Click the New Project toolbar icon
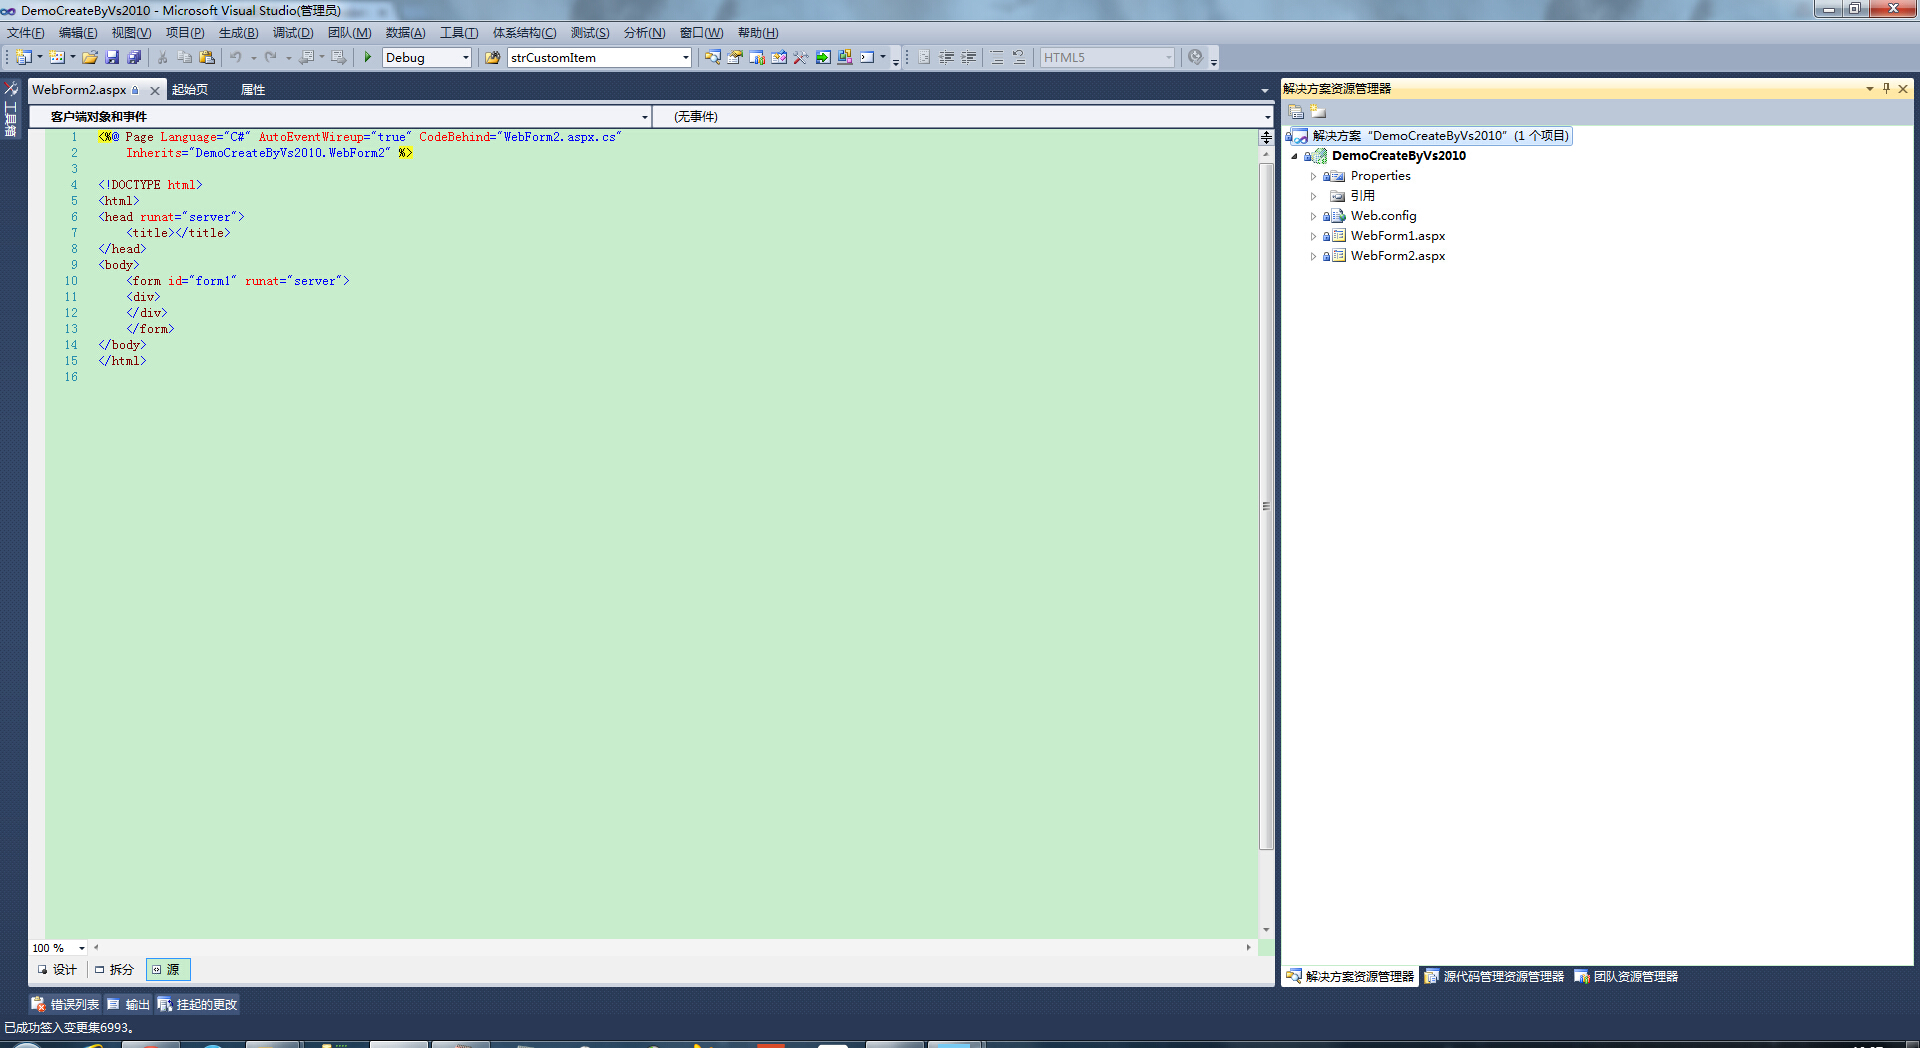The image size is (1920, 1048). [x=23, y=57]
